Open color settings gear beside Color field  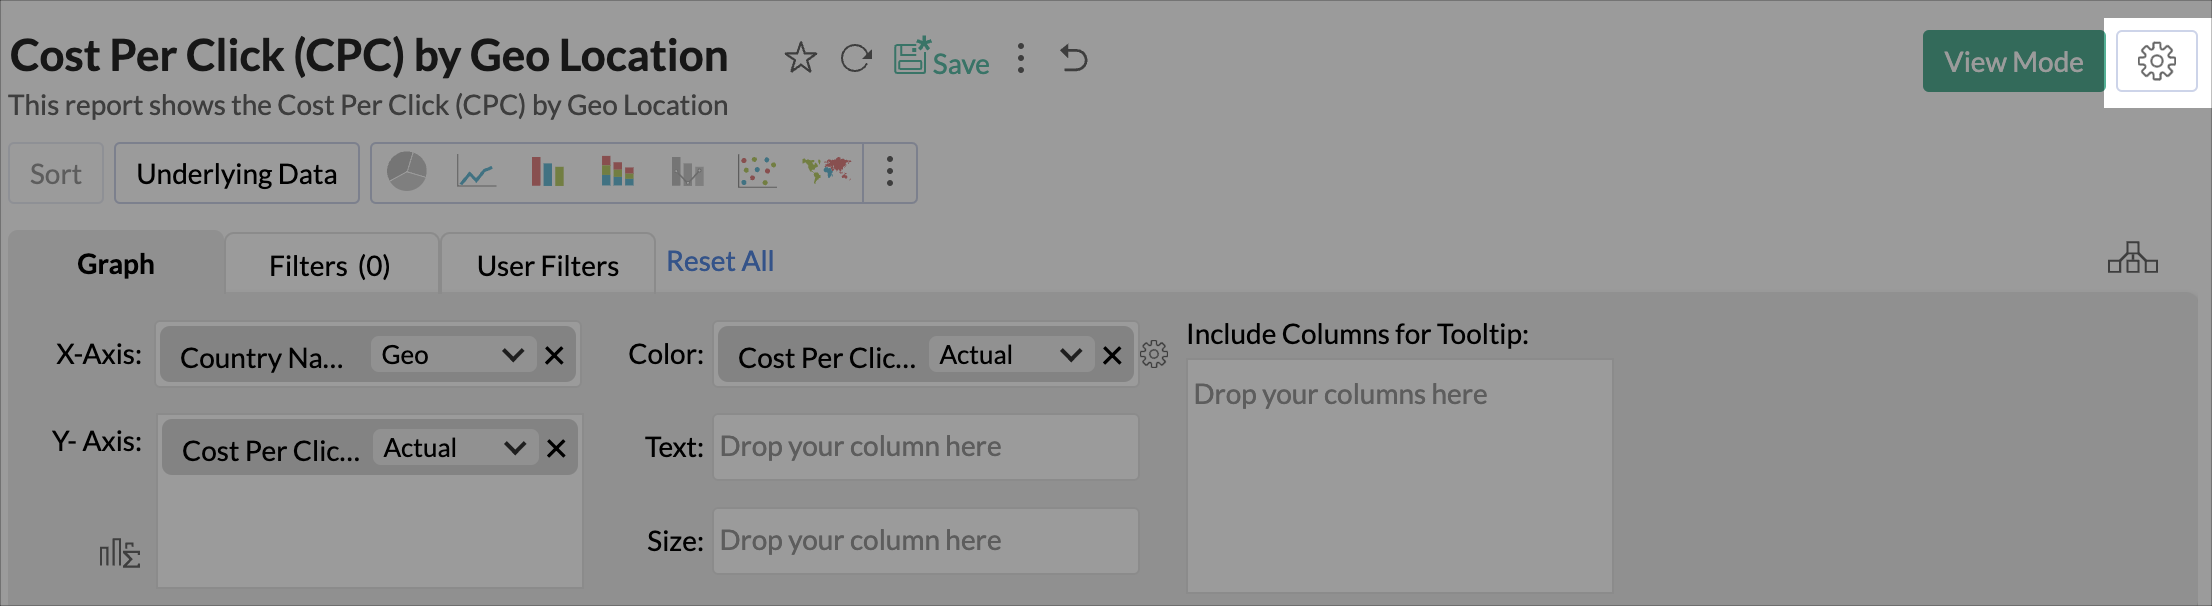(1154, 355)
